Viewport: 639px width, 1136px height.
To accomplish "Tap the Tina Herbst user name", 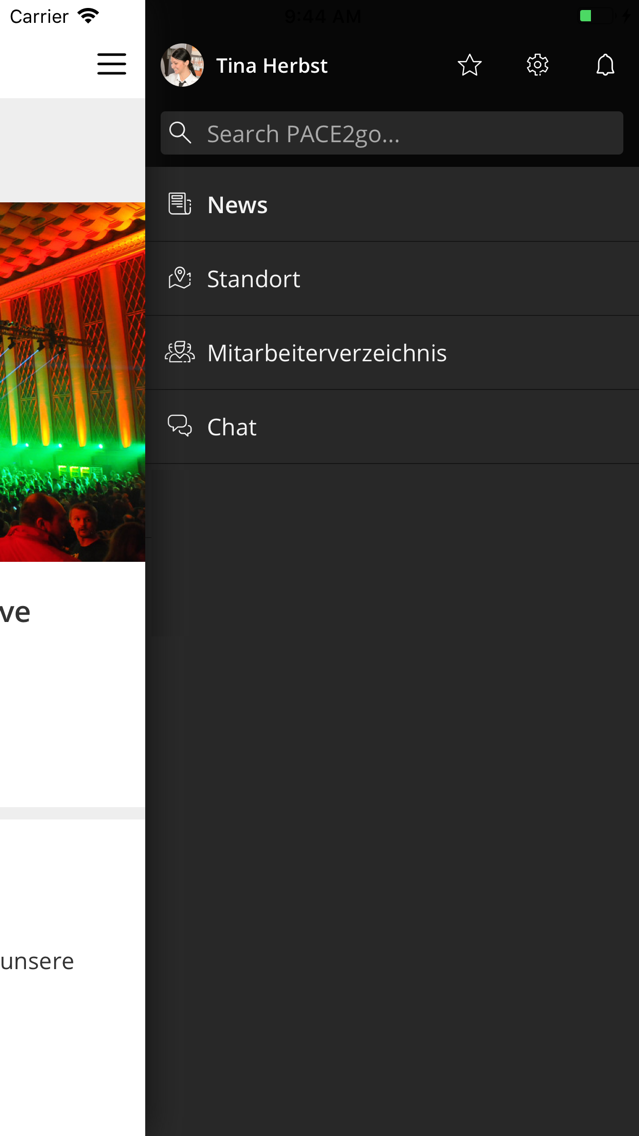I will coord(272,65).
